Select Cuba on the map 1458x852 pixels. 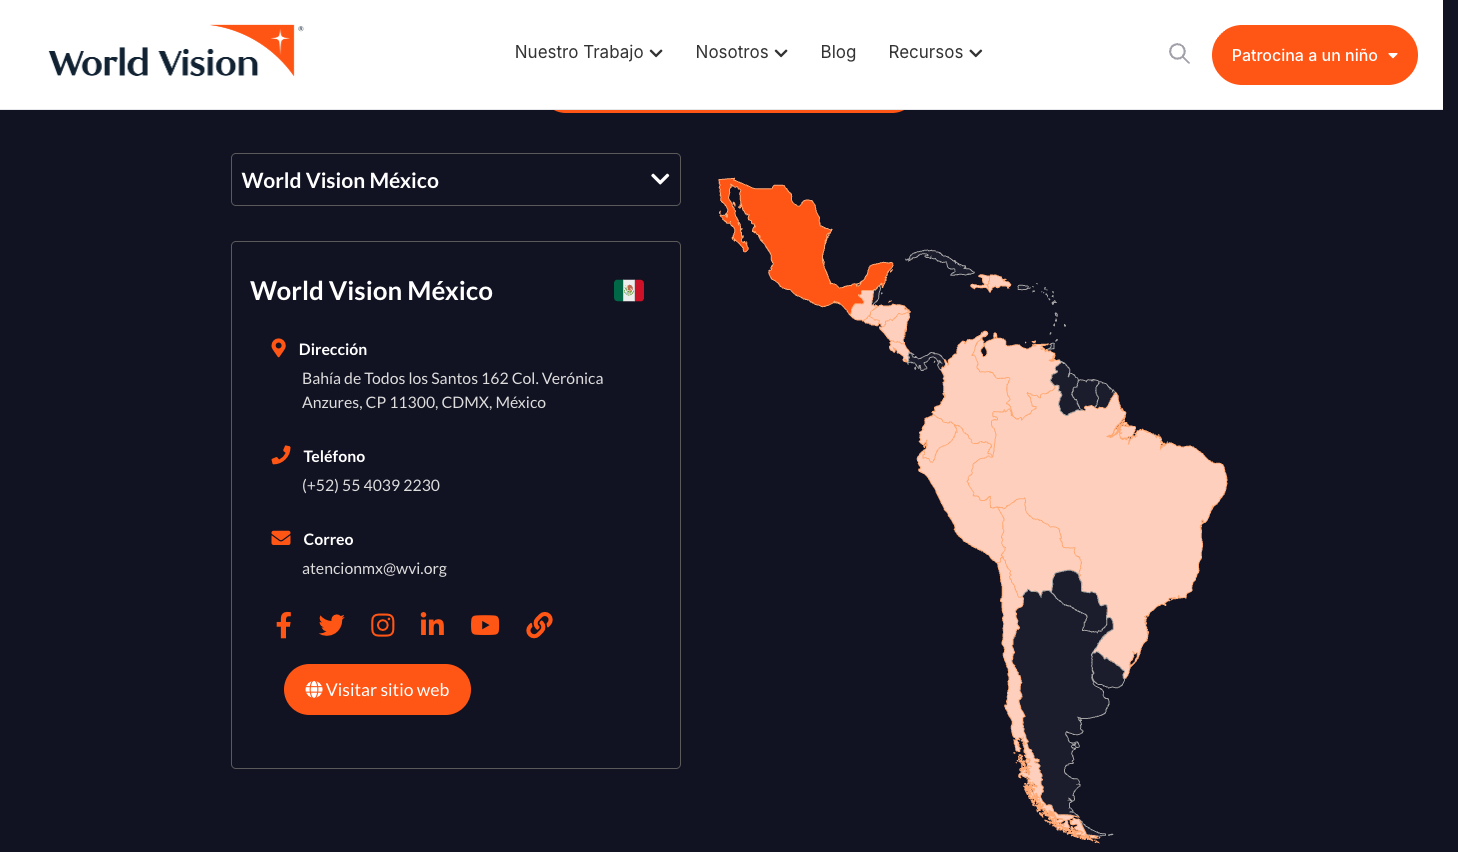click(940, 261)
